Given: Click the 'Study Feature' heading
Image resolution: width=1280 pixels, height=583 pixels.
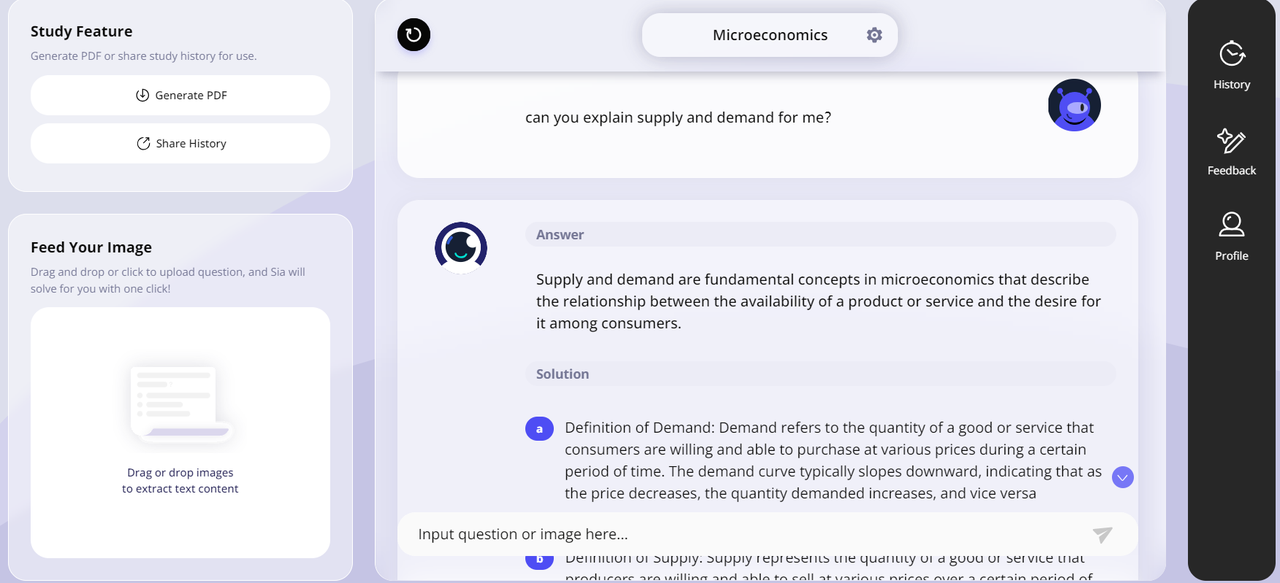Looking at the screenshot, I should pos(81,31).
